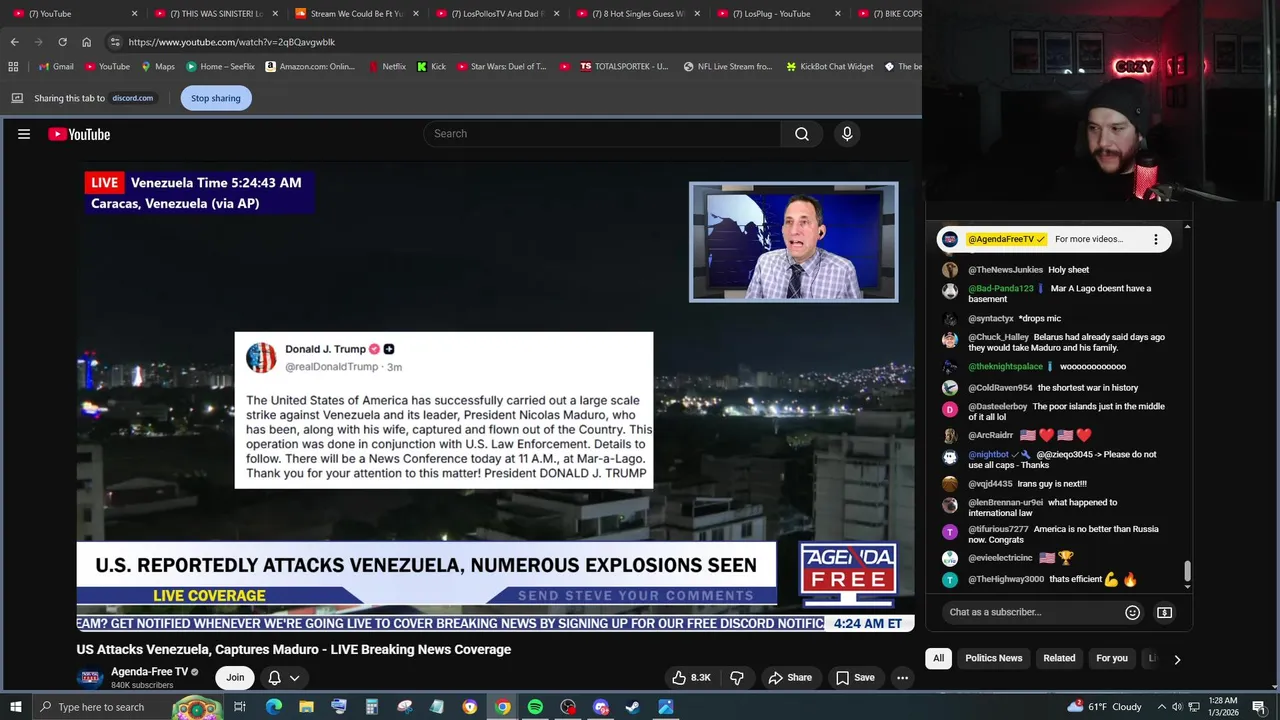Screen dimensions: 1280x720
Task: Open the Chrome taskbar icon
Action: click(502, 707)
